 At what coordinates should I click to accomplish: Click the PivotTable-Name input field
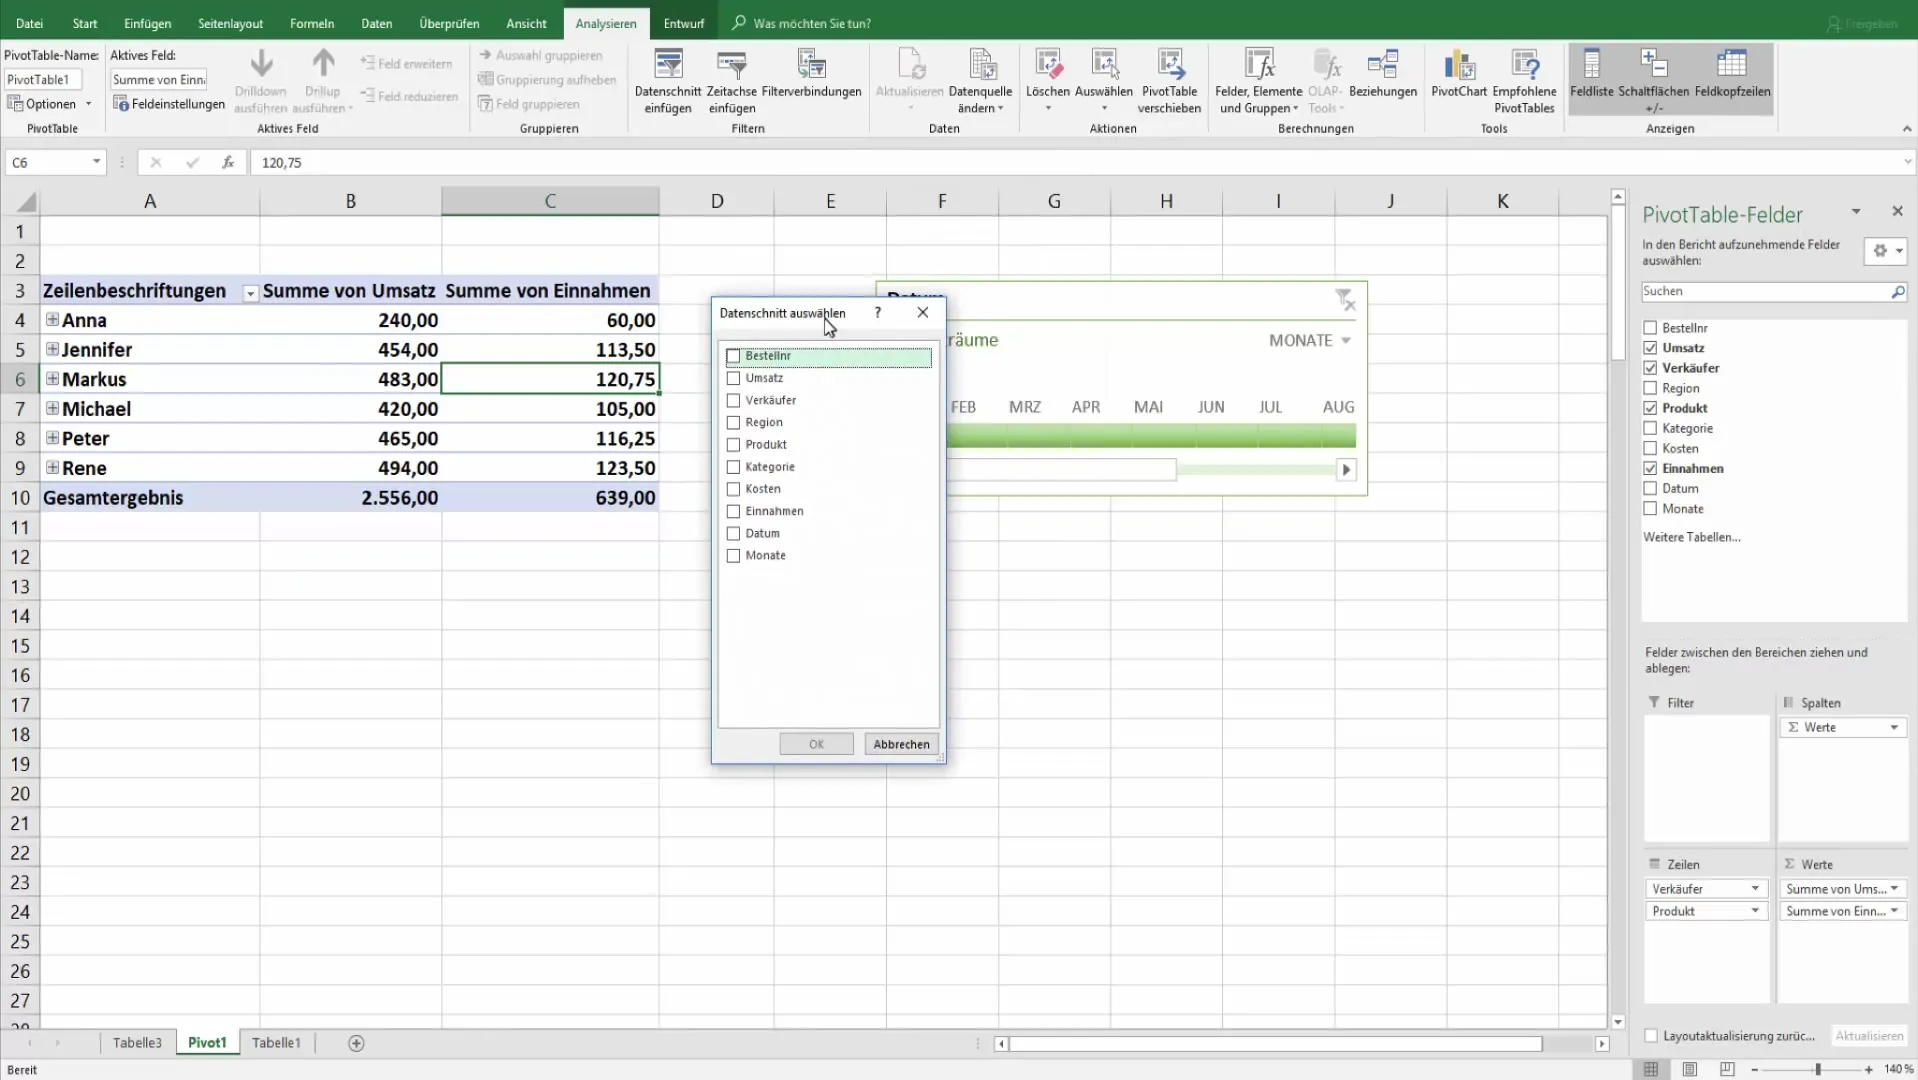point(43,79)
